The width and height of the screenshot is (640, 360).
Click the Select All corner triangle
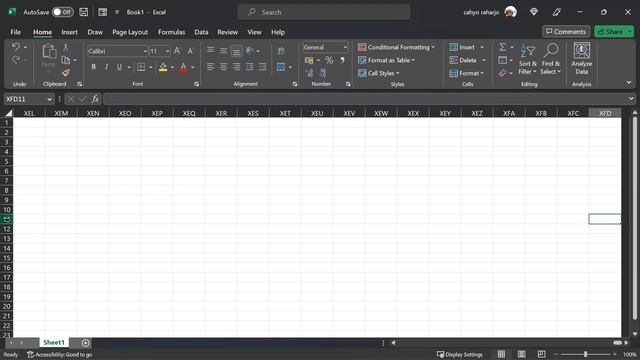pos(8,113)
